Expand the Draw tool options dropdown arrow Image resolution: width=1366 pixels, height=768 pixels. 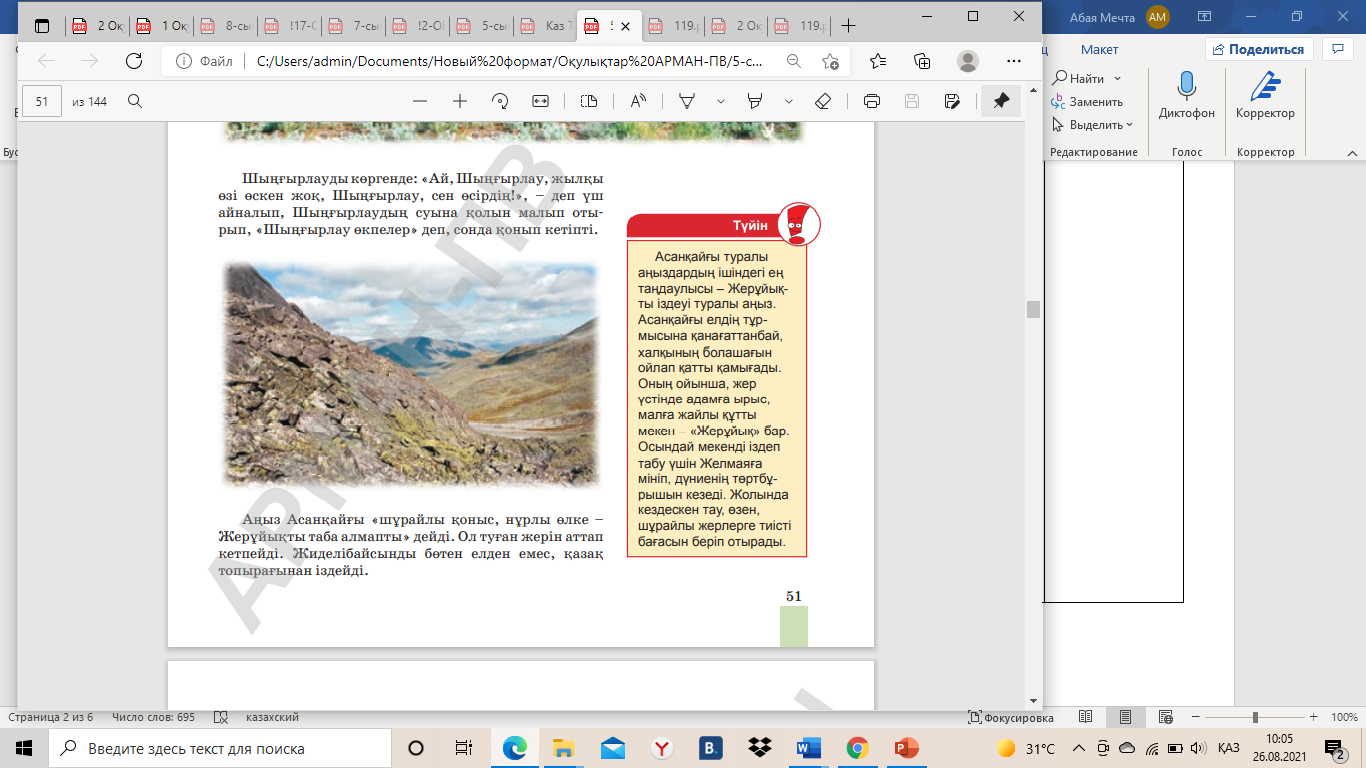click(720, 101)
